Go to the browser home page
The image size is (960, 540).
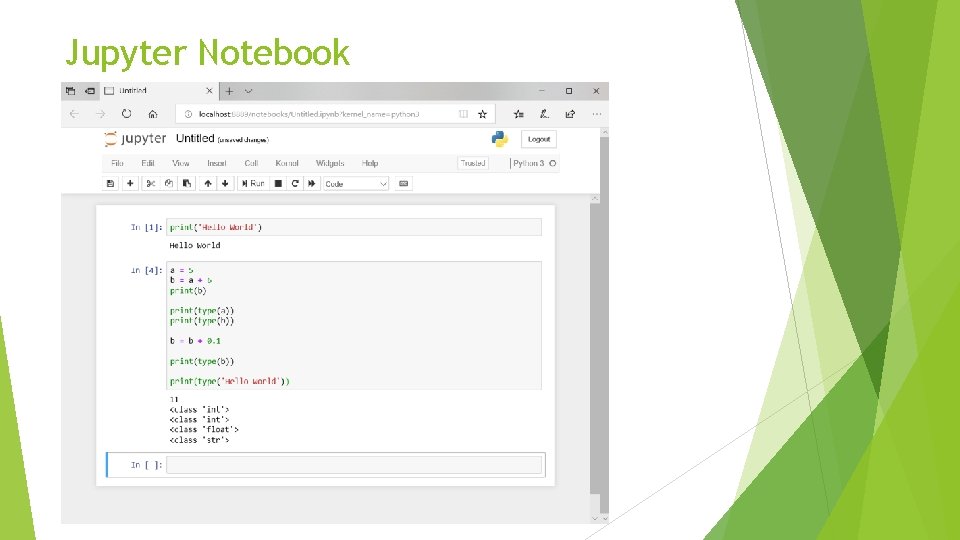pyautogui.click(x=153, y=114)
